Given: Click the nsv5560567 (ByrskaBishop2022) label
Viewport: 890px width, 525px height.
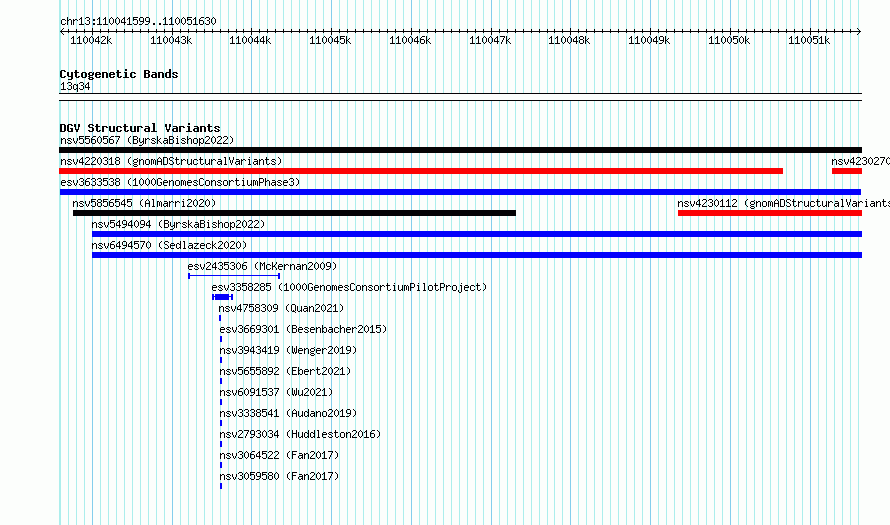Looking at the screenshot, I should pyautogui.click(x=147, y=140).
